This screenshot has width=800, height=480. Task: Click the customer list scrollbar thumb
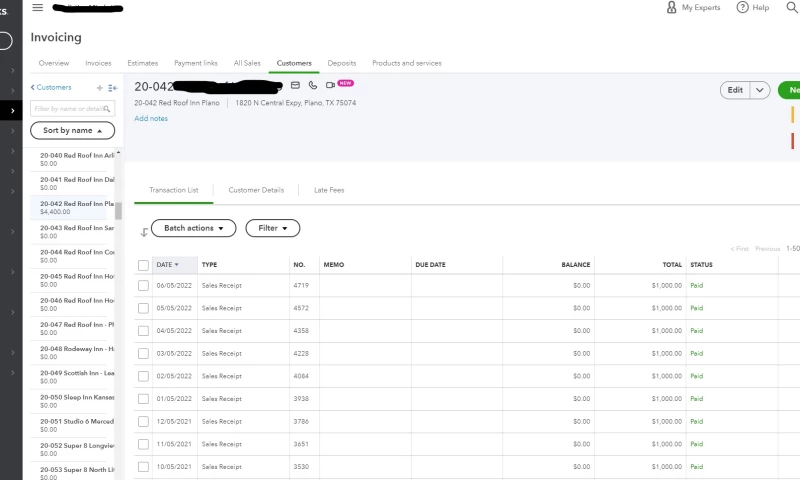[x=118, y=211]
